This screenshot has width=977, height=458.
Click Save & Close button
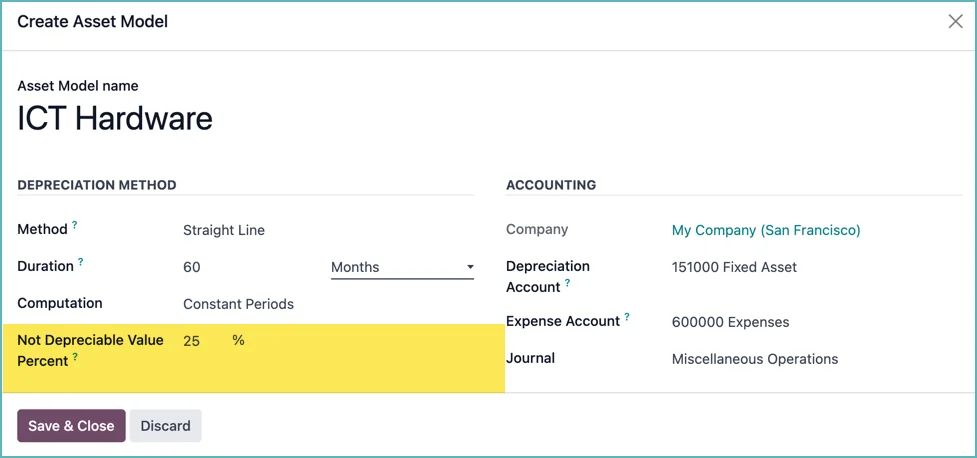click(71, 426)
